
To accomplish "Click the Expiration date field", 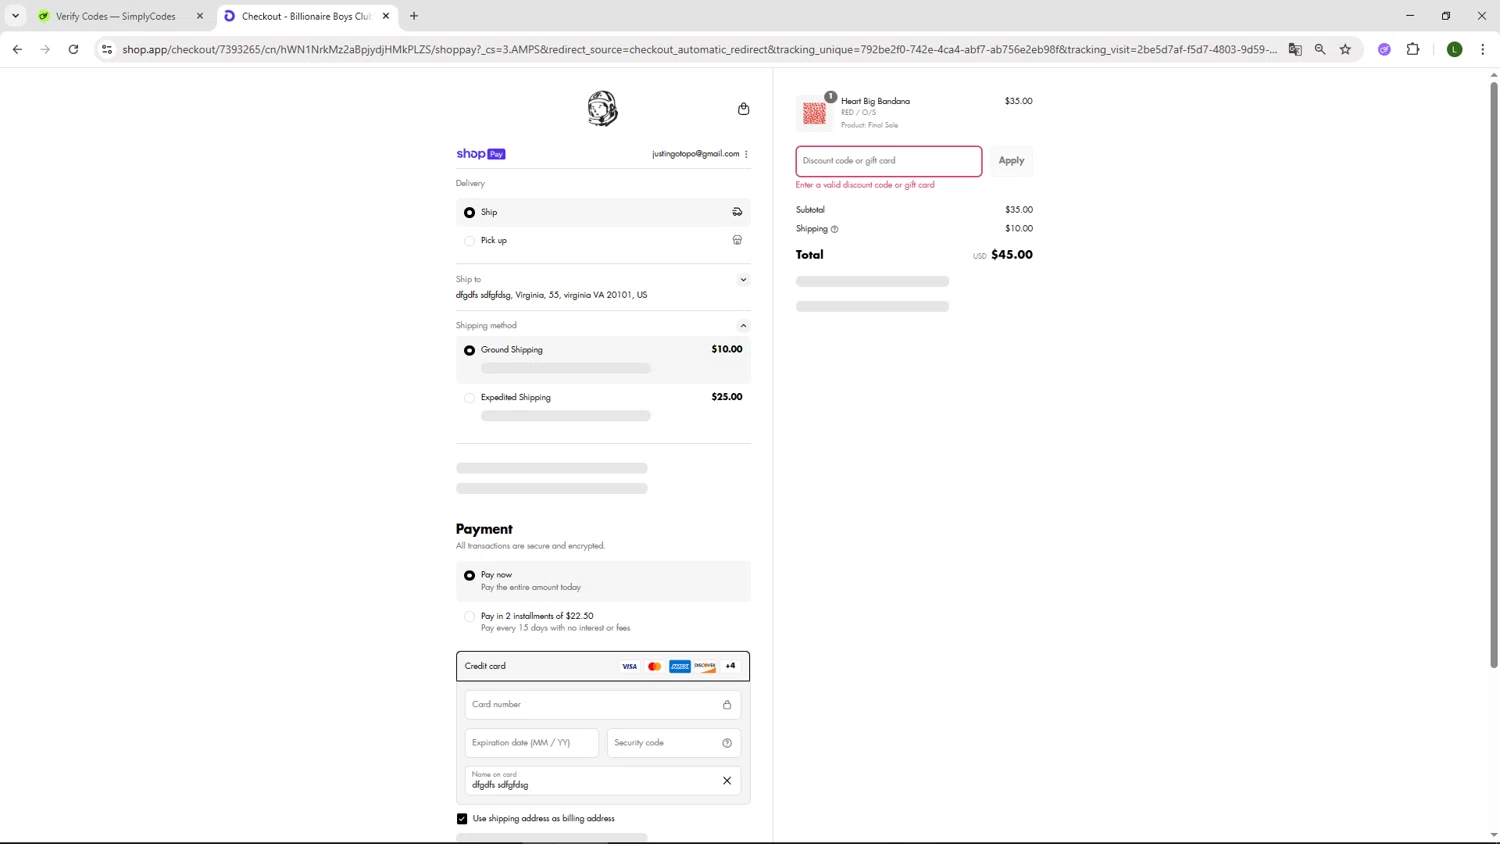I will click(532, 743).
